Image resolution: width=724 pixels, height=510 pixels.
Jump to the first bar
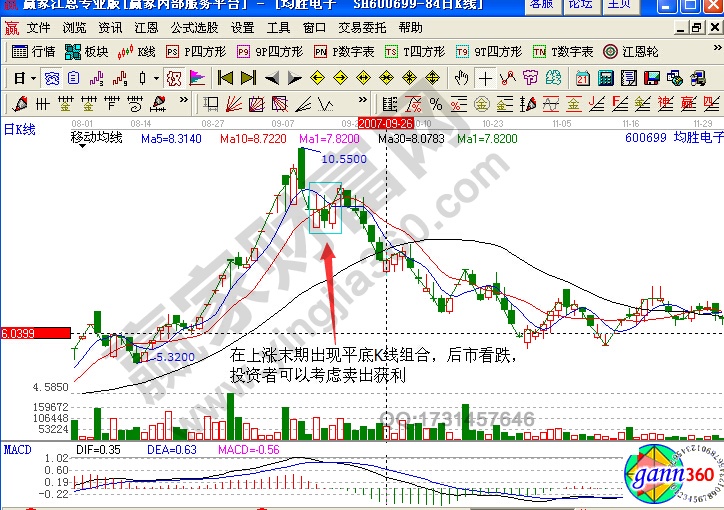(225, 78)
